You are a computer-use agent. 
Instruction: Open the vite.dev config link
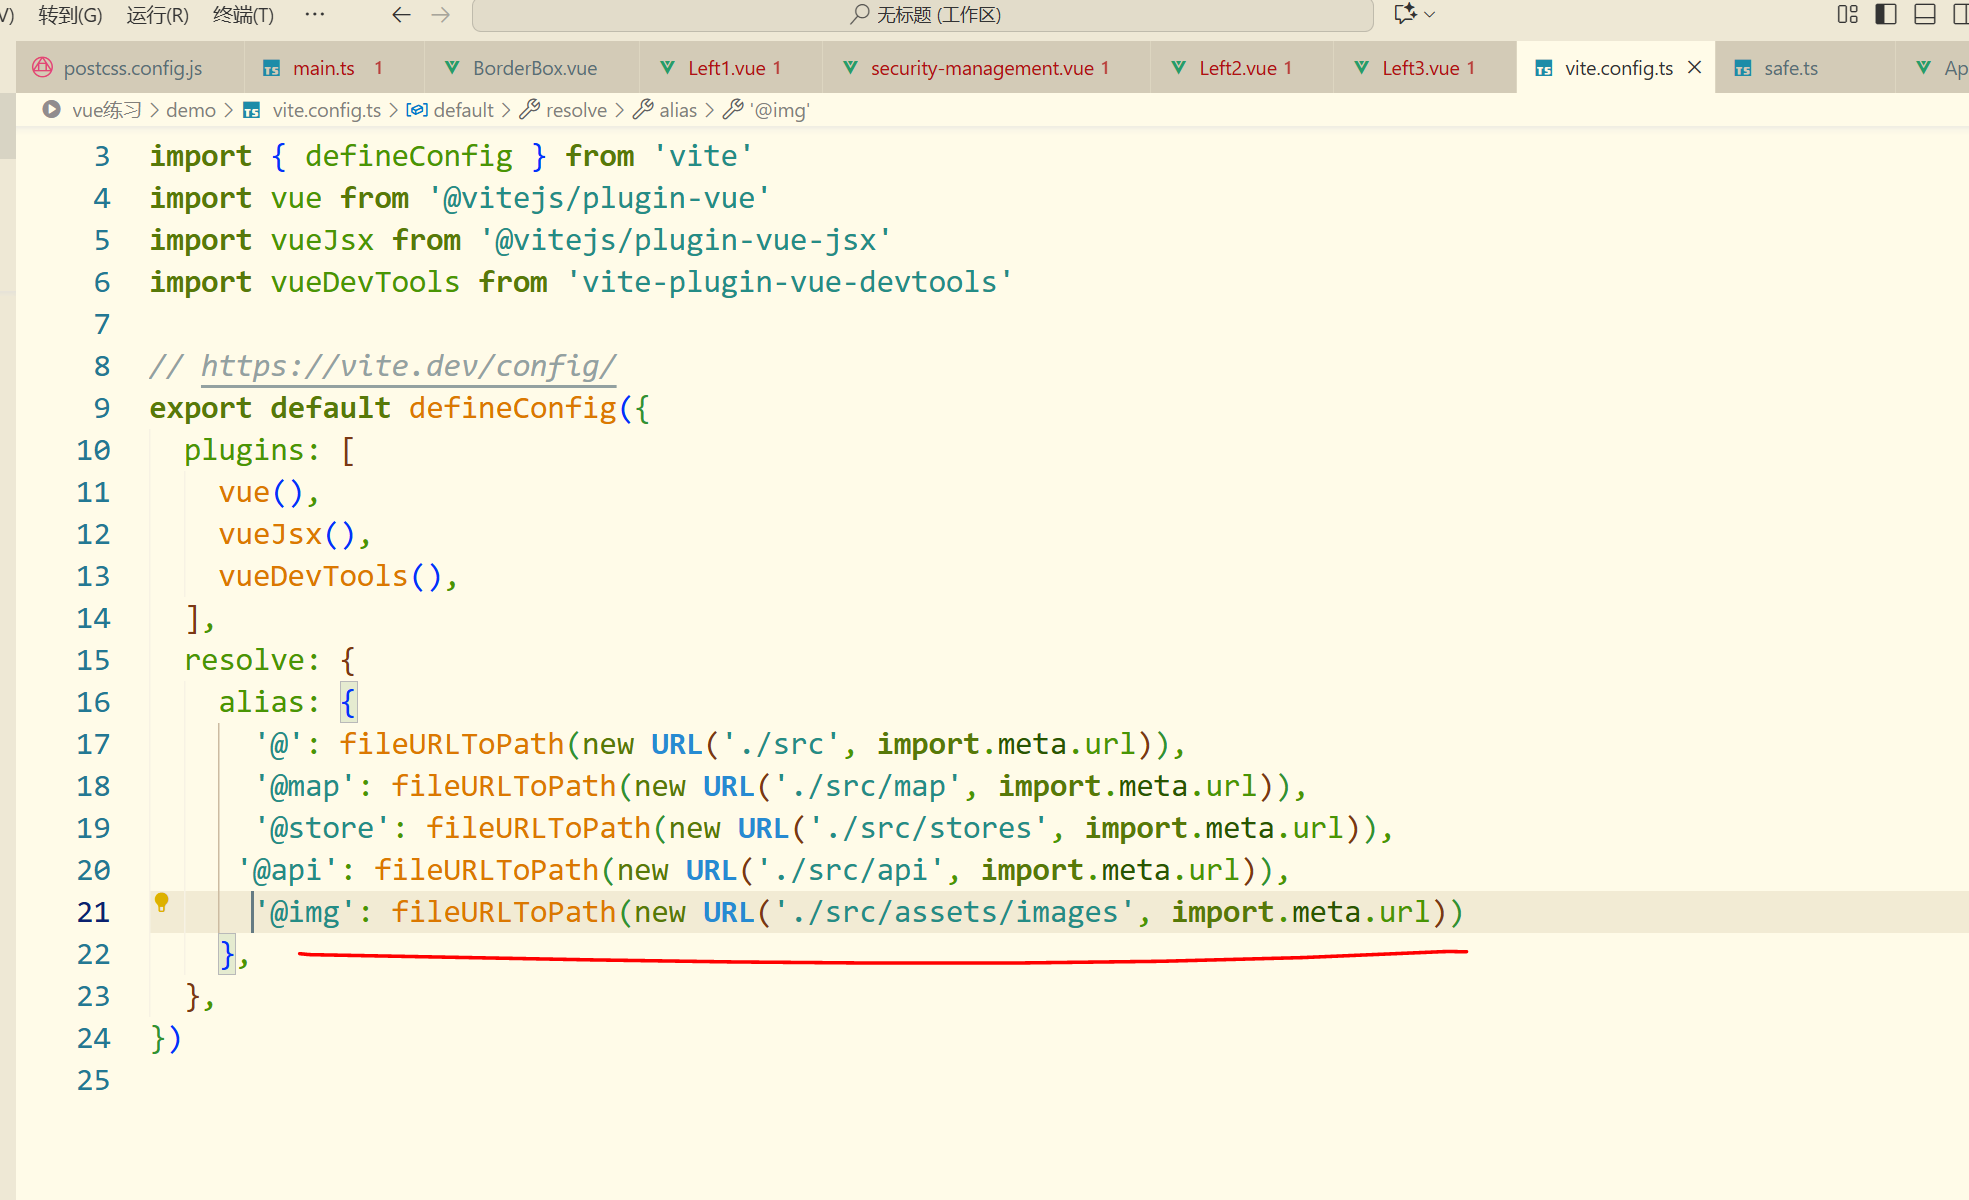pos(407,366)
